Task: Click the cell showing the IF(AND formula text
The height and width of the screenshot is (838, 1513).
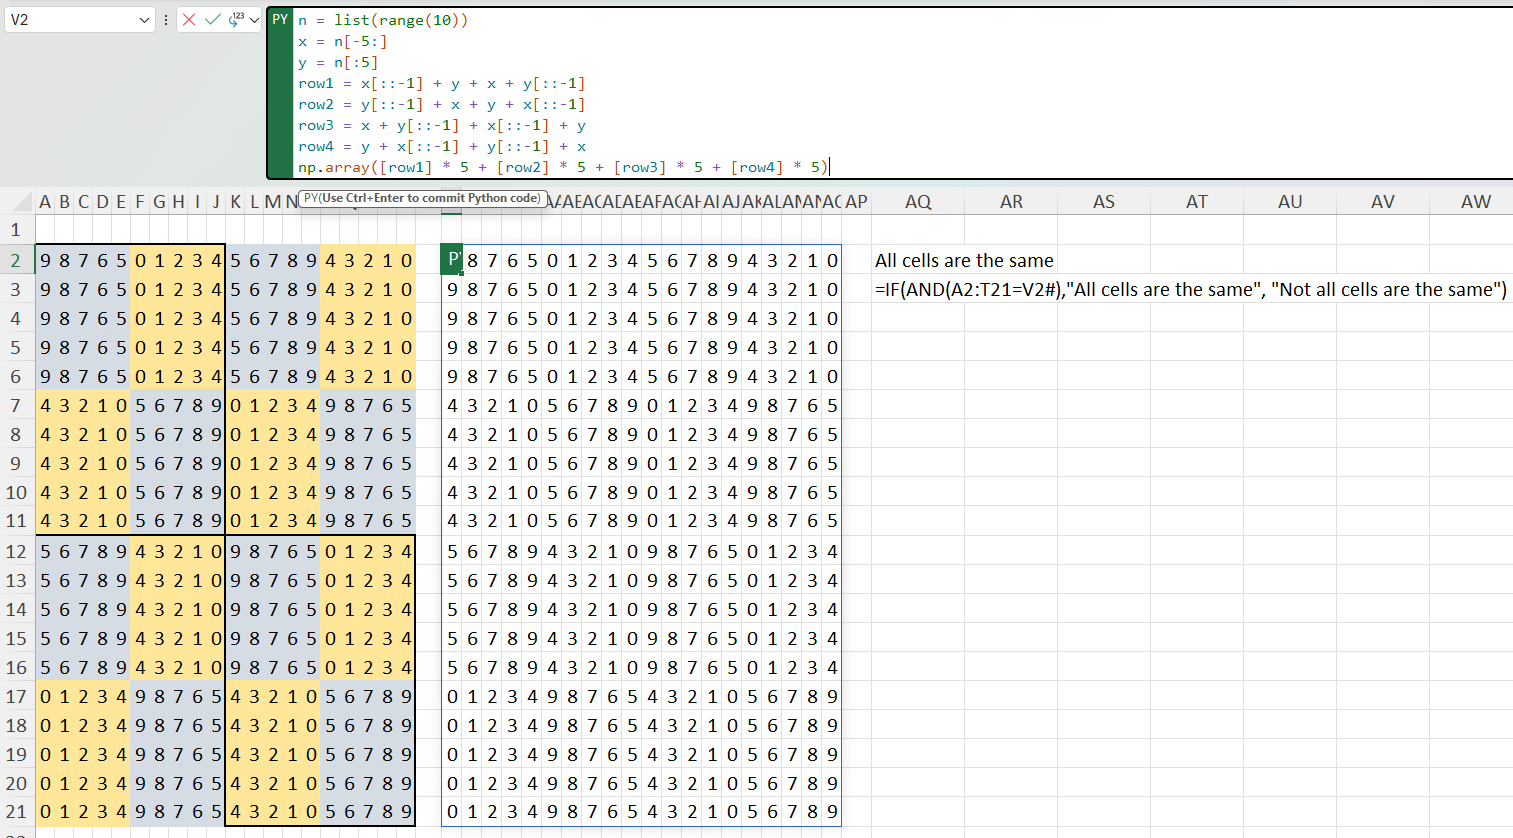Action: click(x=1190, y=290)
